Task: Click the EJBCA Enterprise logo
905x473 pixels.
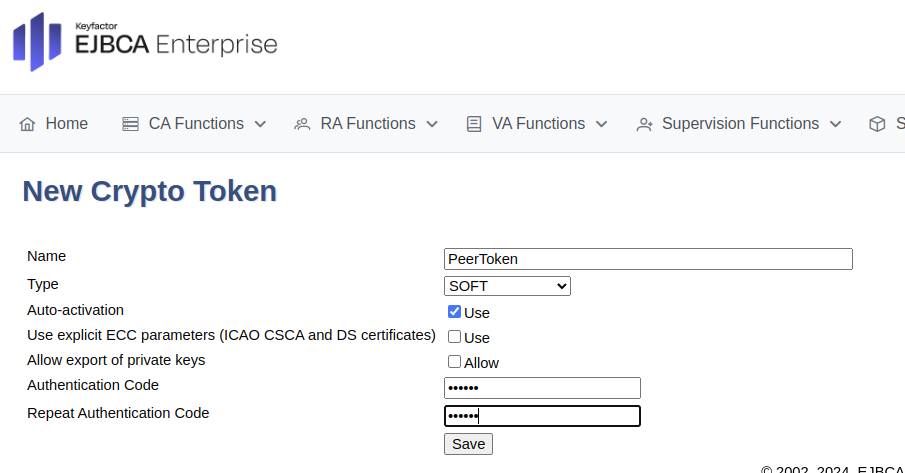Action: [145, 42]
